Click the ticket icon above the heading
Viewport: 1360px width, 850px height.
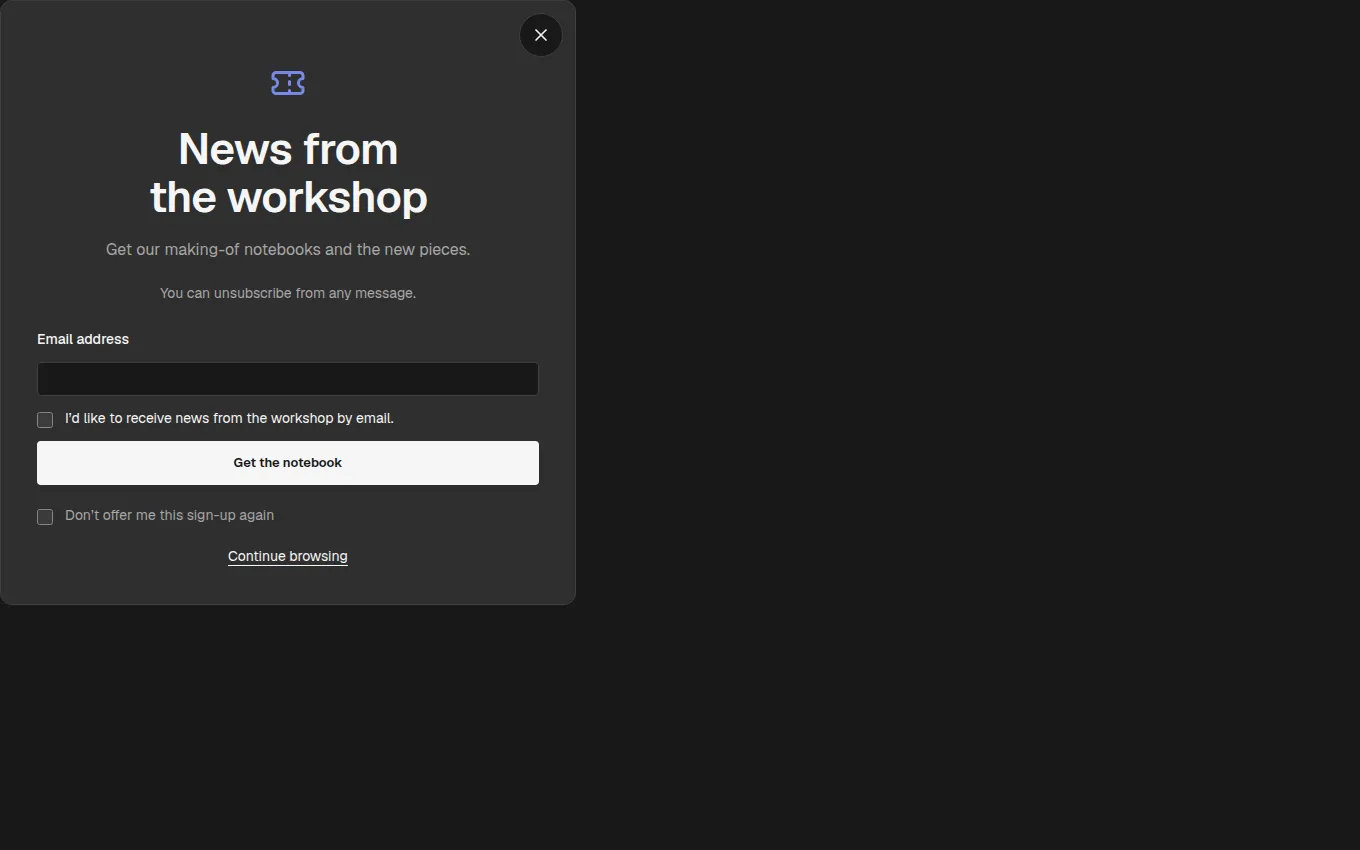pos(288,83)
